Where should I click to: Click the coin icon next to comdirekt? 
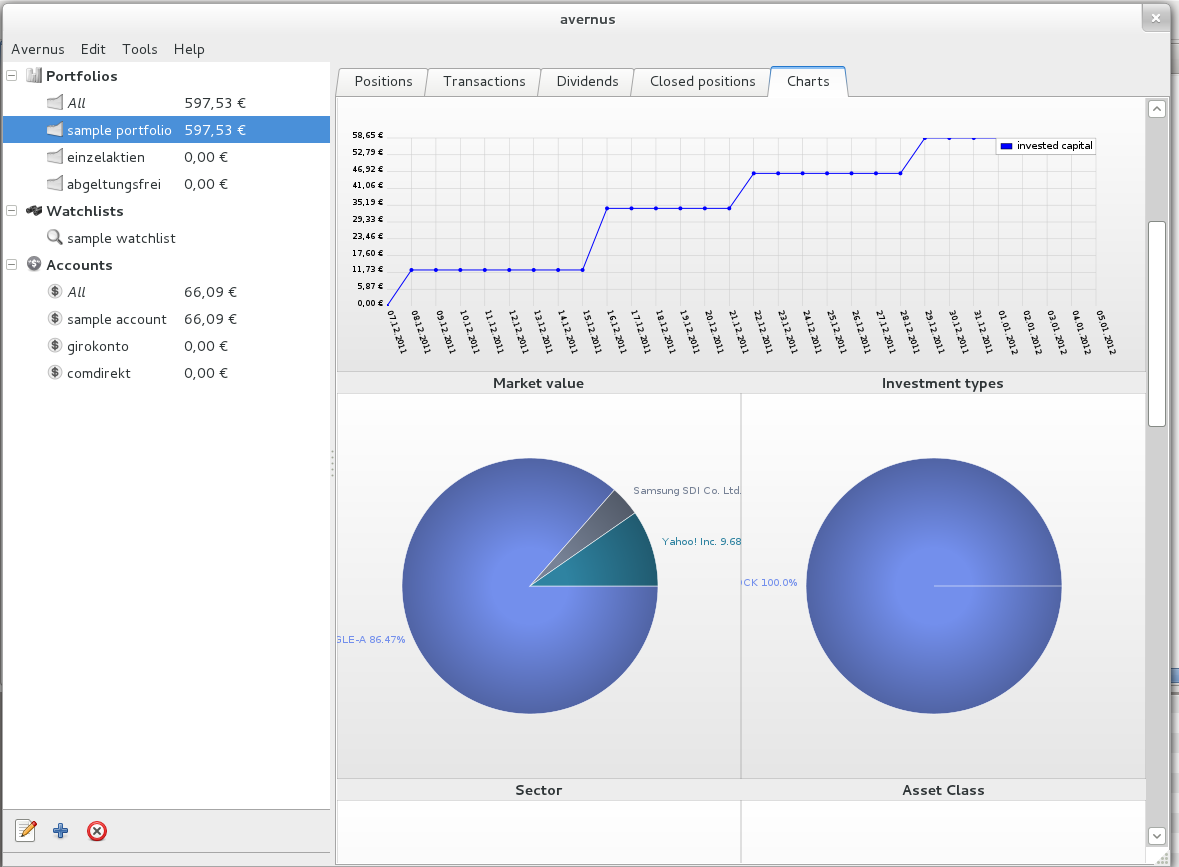pos(55,373)
